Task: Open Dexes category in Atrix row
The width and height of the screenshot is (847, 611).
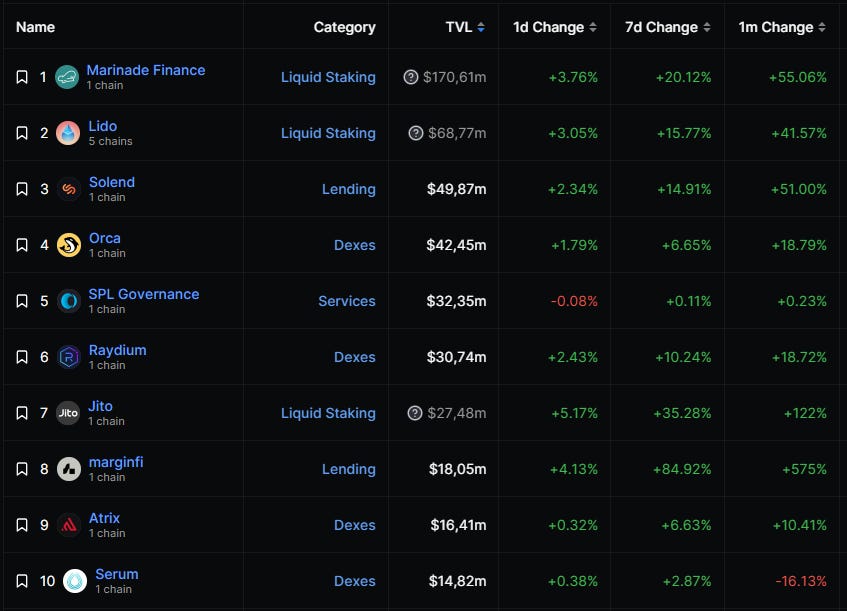Action: pyautogui.click(x=354, y=525)
